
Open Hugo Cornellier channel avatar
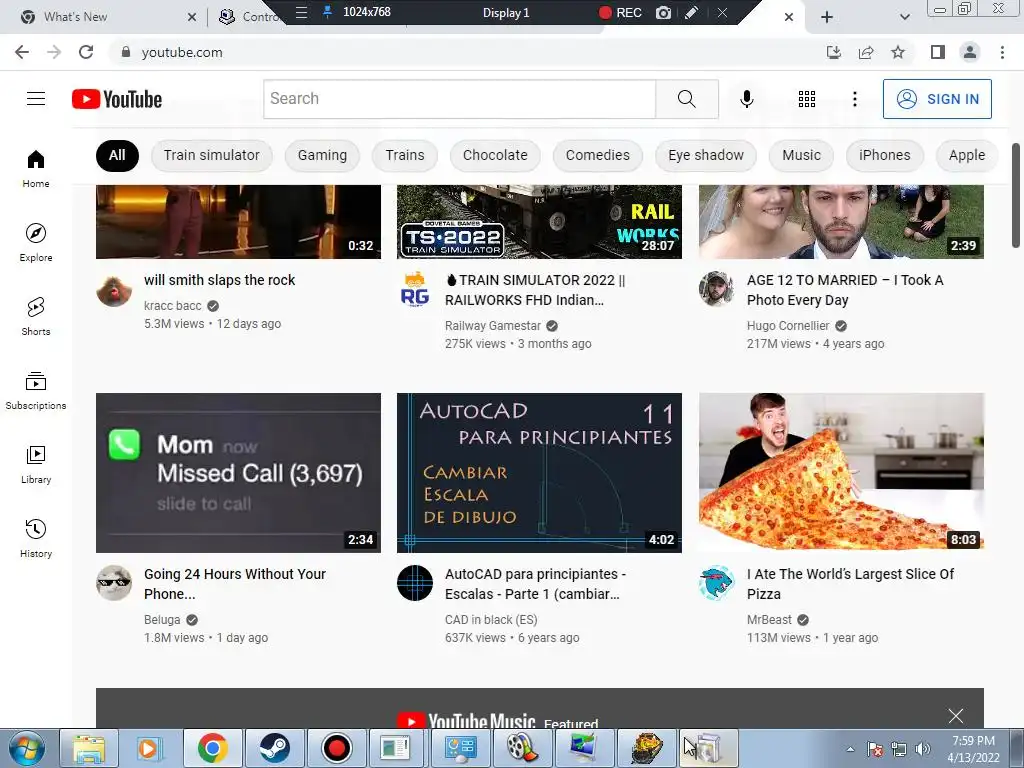pos(716,289)
